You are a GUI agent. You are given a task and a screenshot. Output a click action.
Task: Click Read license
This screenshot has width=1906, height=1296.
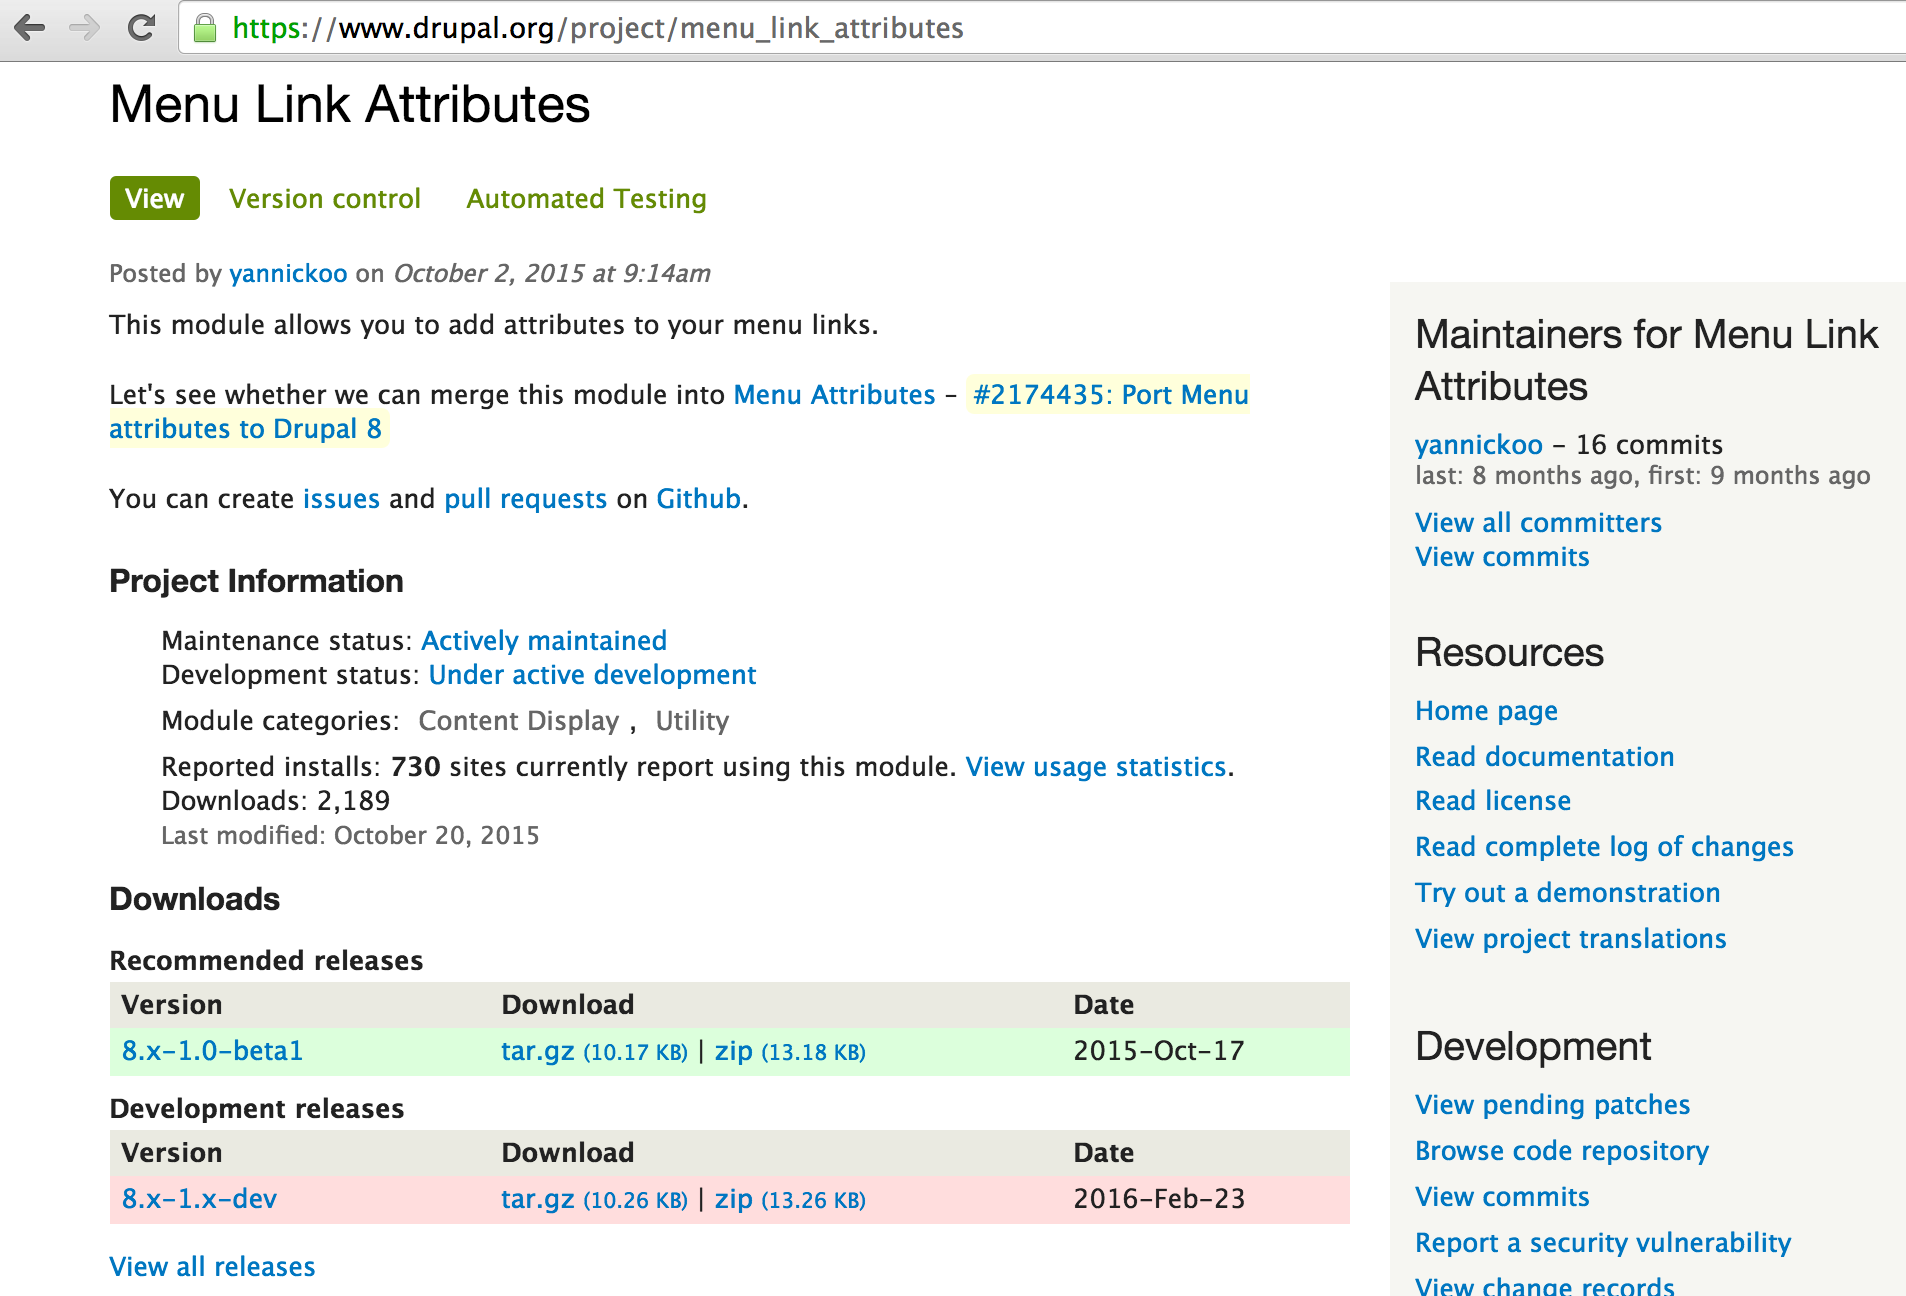pyautogui.click(x=1492, y=800)
